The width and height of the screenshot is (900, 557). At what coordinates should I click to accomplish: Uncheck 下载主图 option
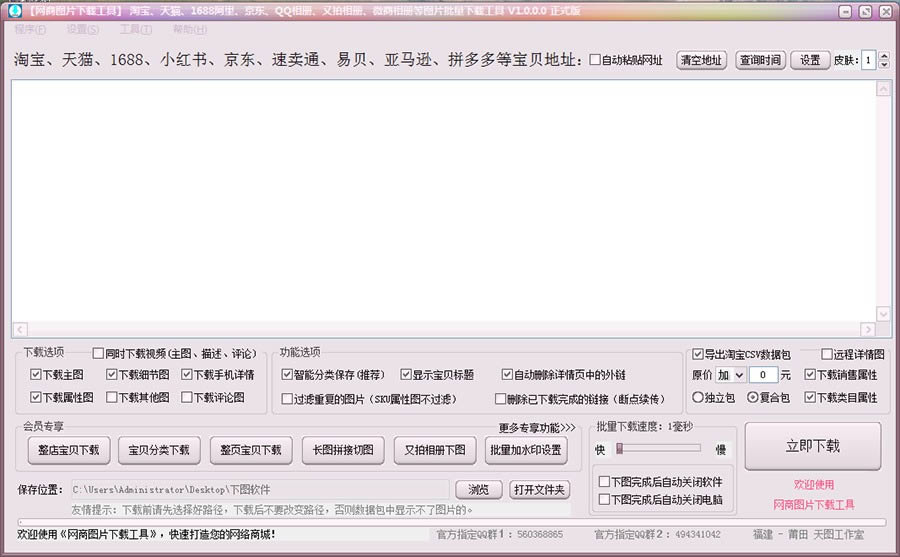pos(36,375)
